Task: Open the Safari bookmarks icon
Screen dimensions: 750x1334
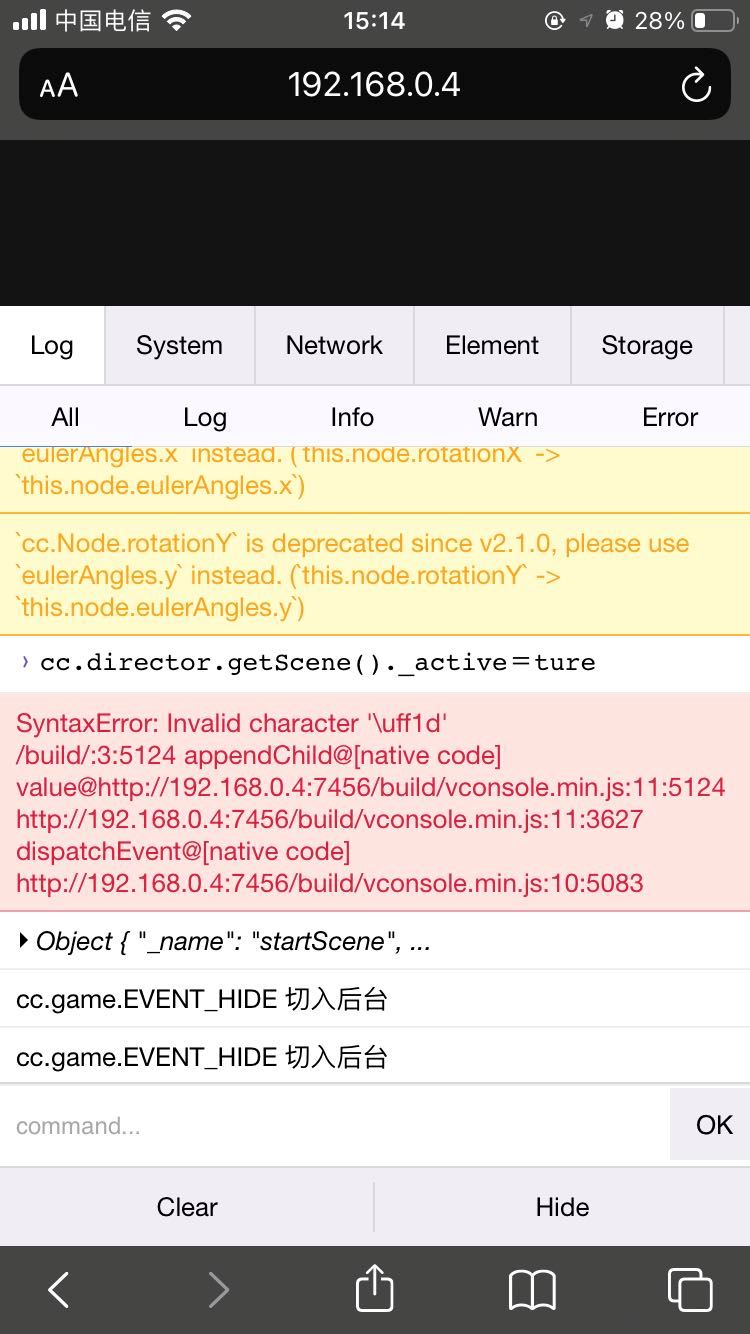Action: (532, 1290)
